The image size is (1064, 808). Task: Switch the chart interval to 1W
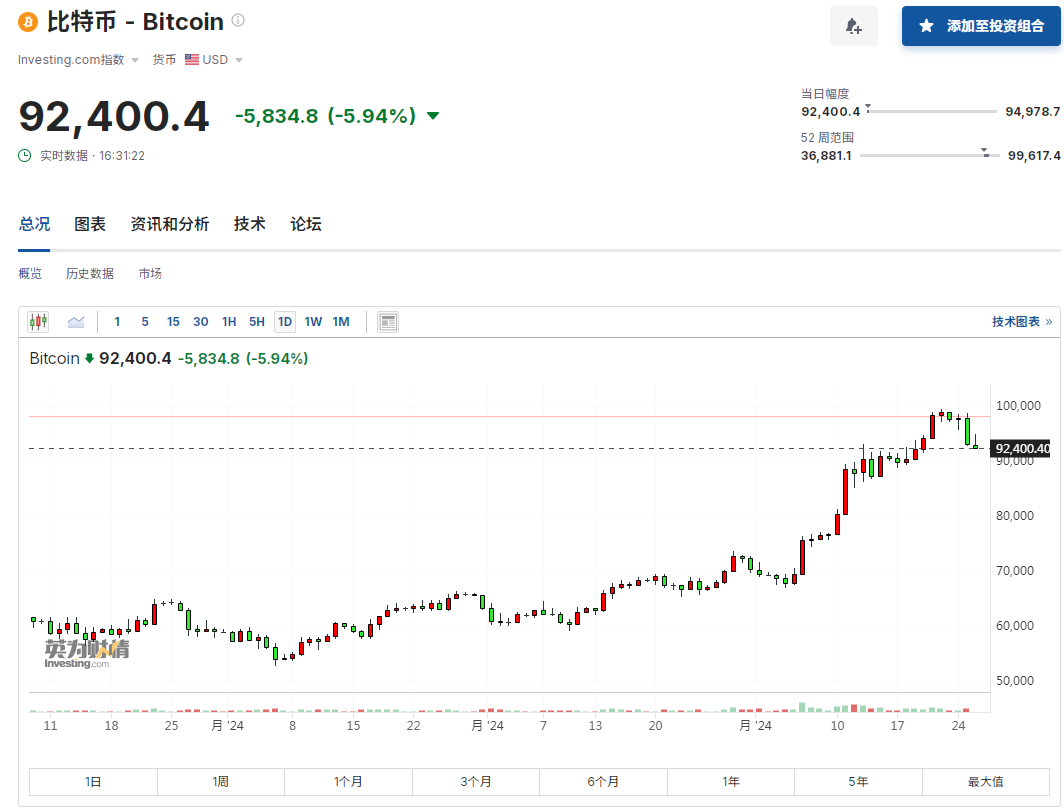(313, 322)
